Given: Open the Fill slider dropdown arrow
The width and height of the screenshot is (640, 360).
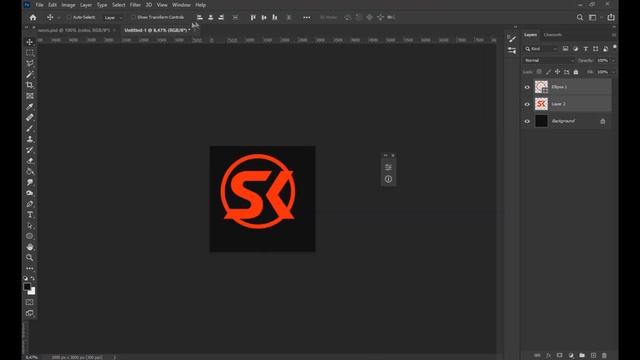Looking at the screenshot, I should [613, 72].
